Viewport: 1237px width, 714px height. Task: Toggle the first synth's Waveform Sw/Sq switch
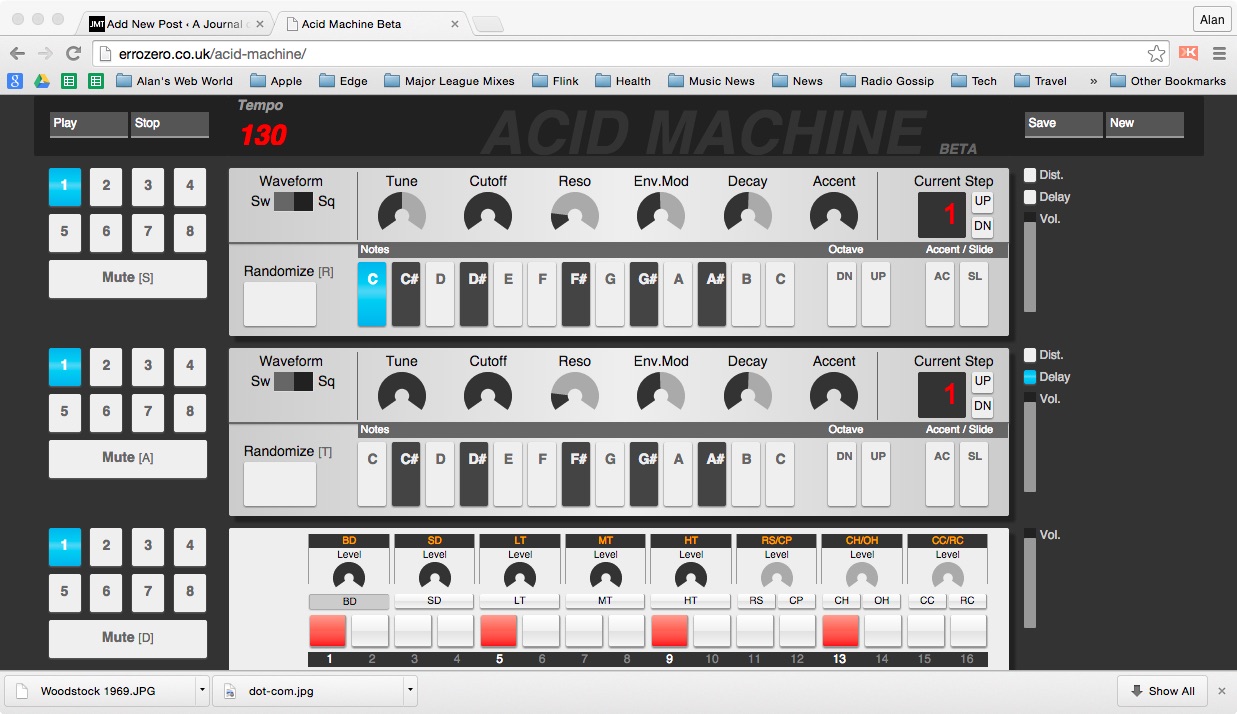[x=293, y=202]
